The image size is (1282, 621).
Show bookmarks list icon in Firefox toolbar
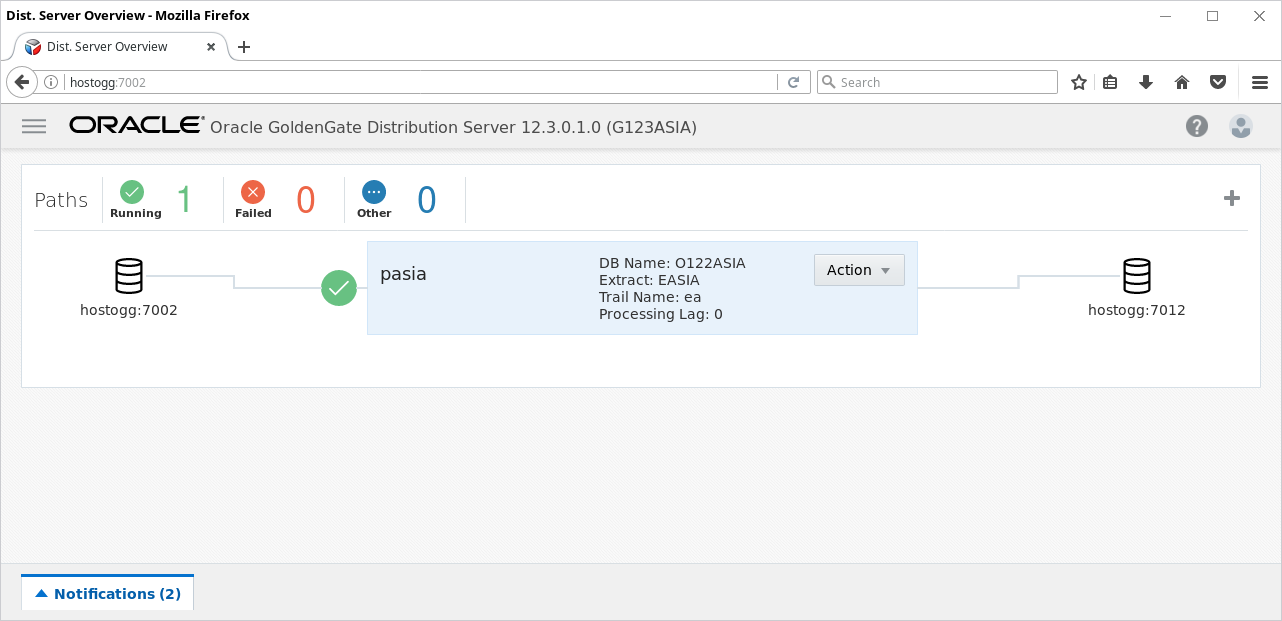pos(1110,82)
